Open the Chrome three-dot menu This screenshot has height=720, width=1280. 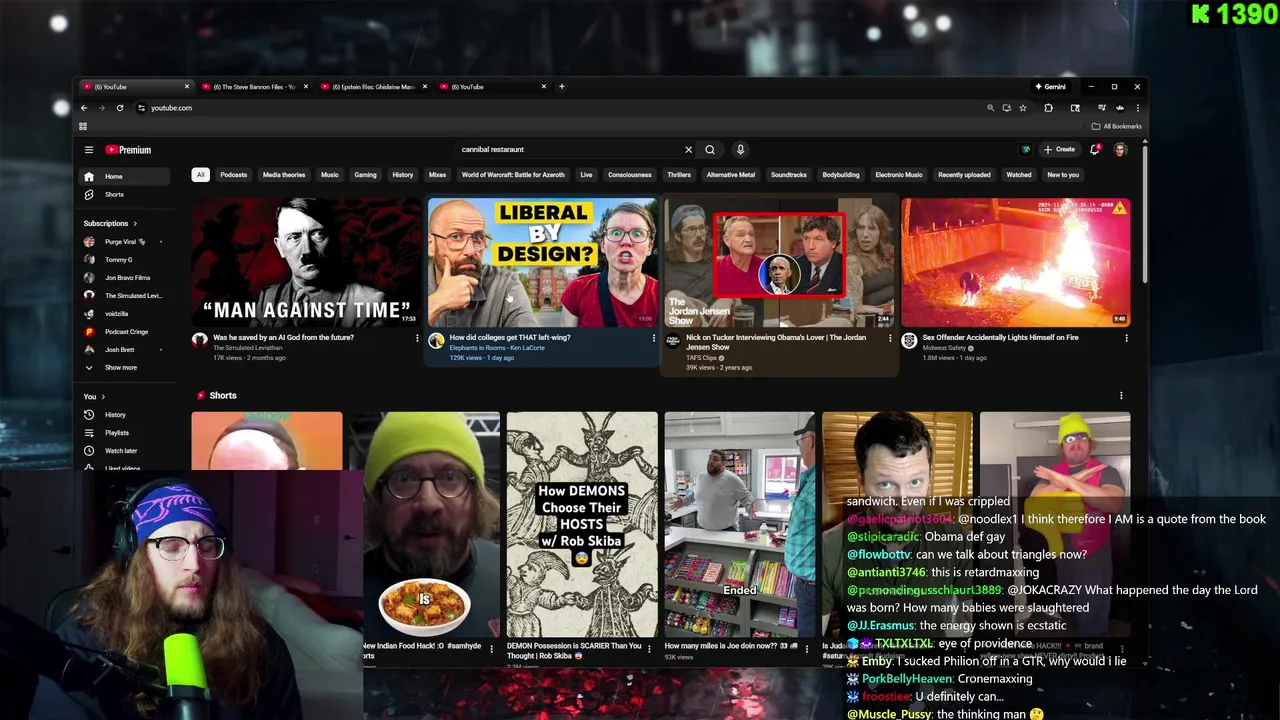[1137, 108]
